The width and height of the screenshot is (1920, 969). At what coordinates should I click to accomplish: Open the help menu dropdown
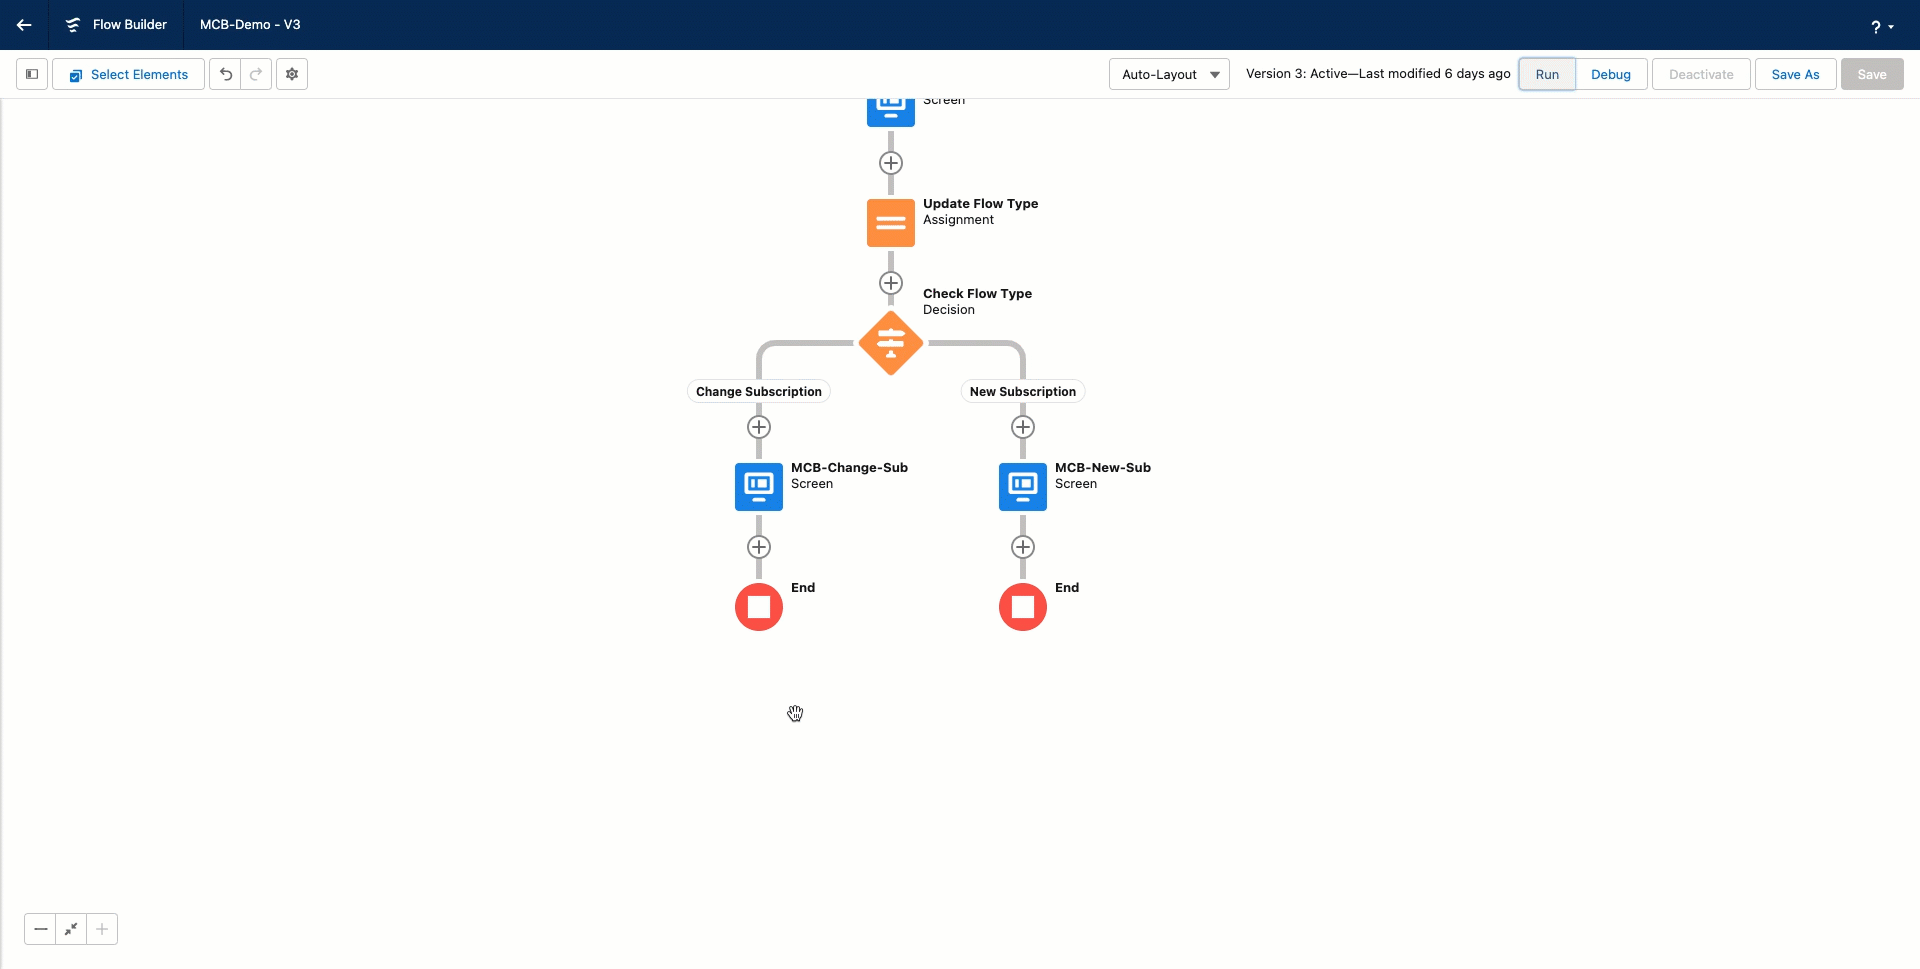1881,26
